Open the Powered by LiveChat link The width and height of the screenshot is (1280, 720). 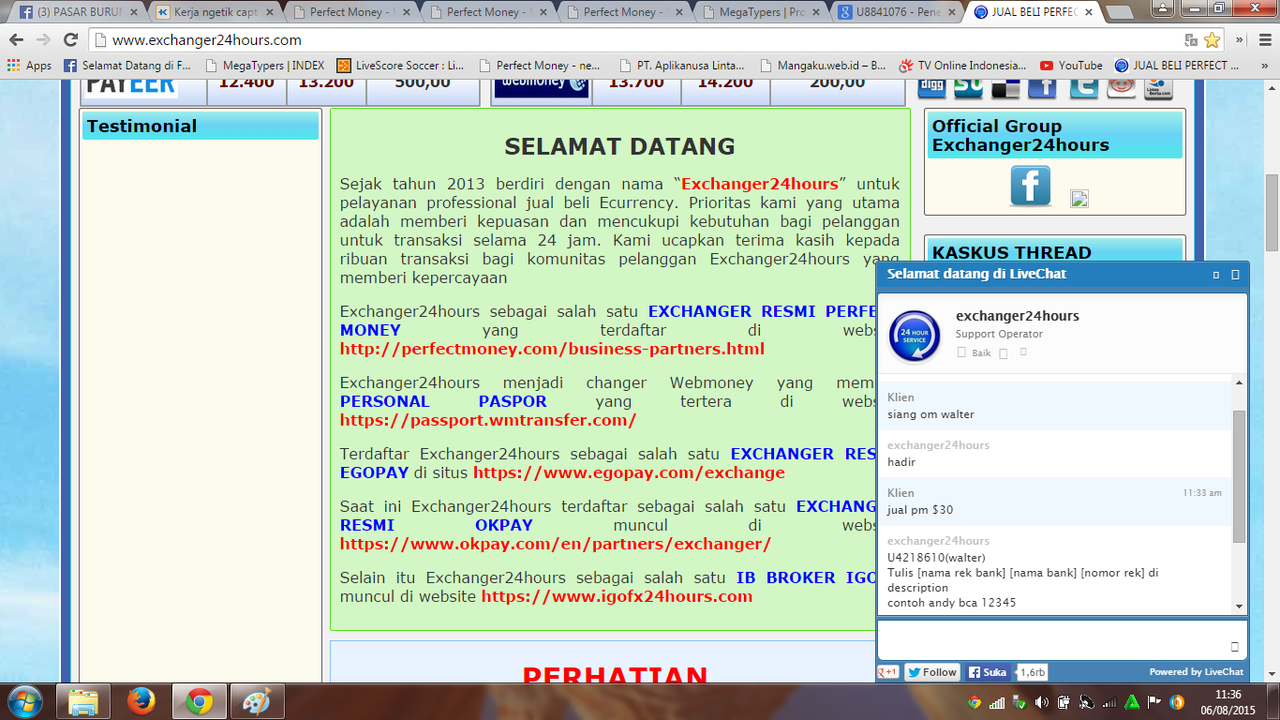1196,672
